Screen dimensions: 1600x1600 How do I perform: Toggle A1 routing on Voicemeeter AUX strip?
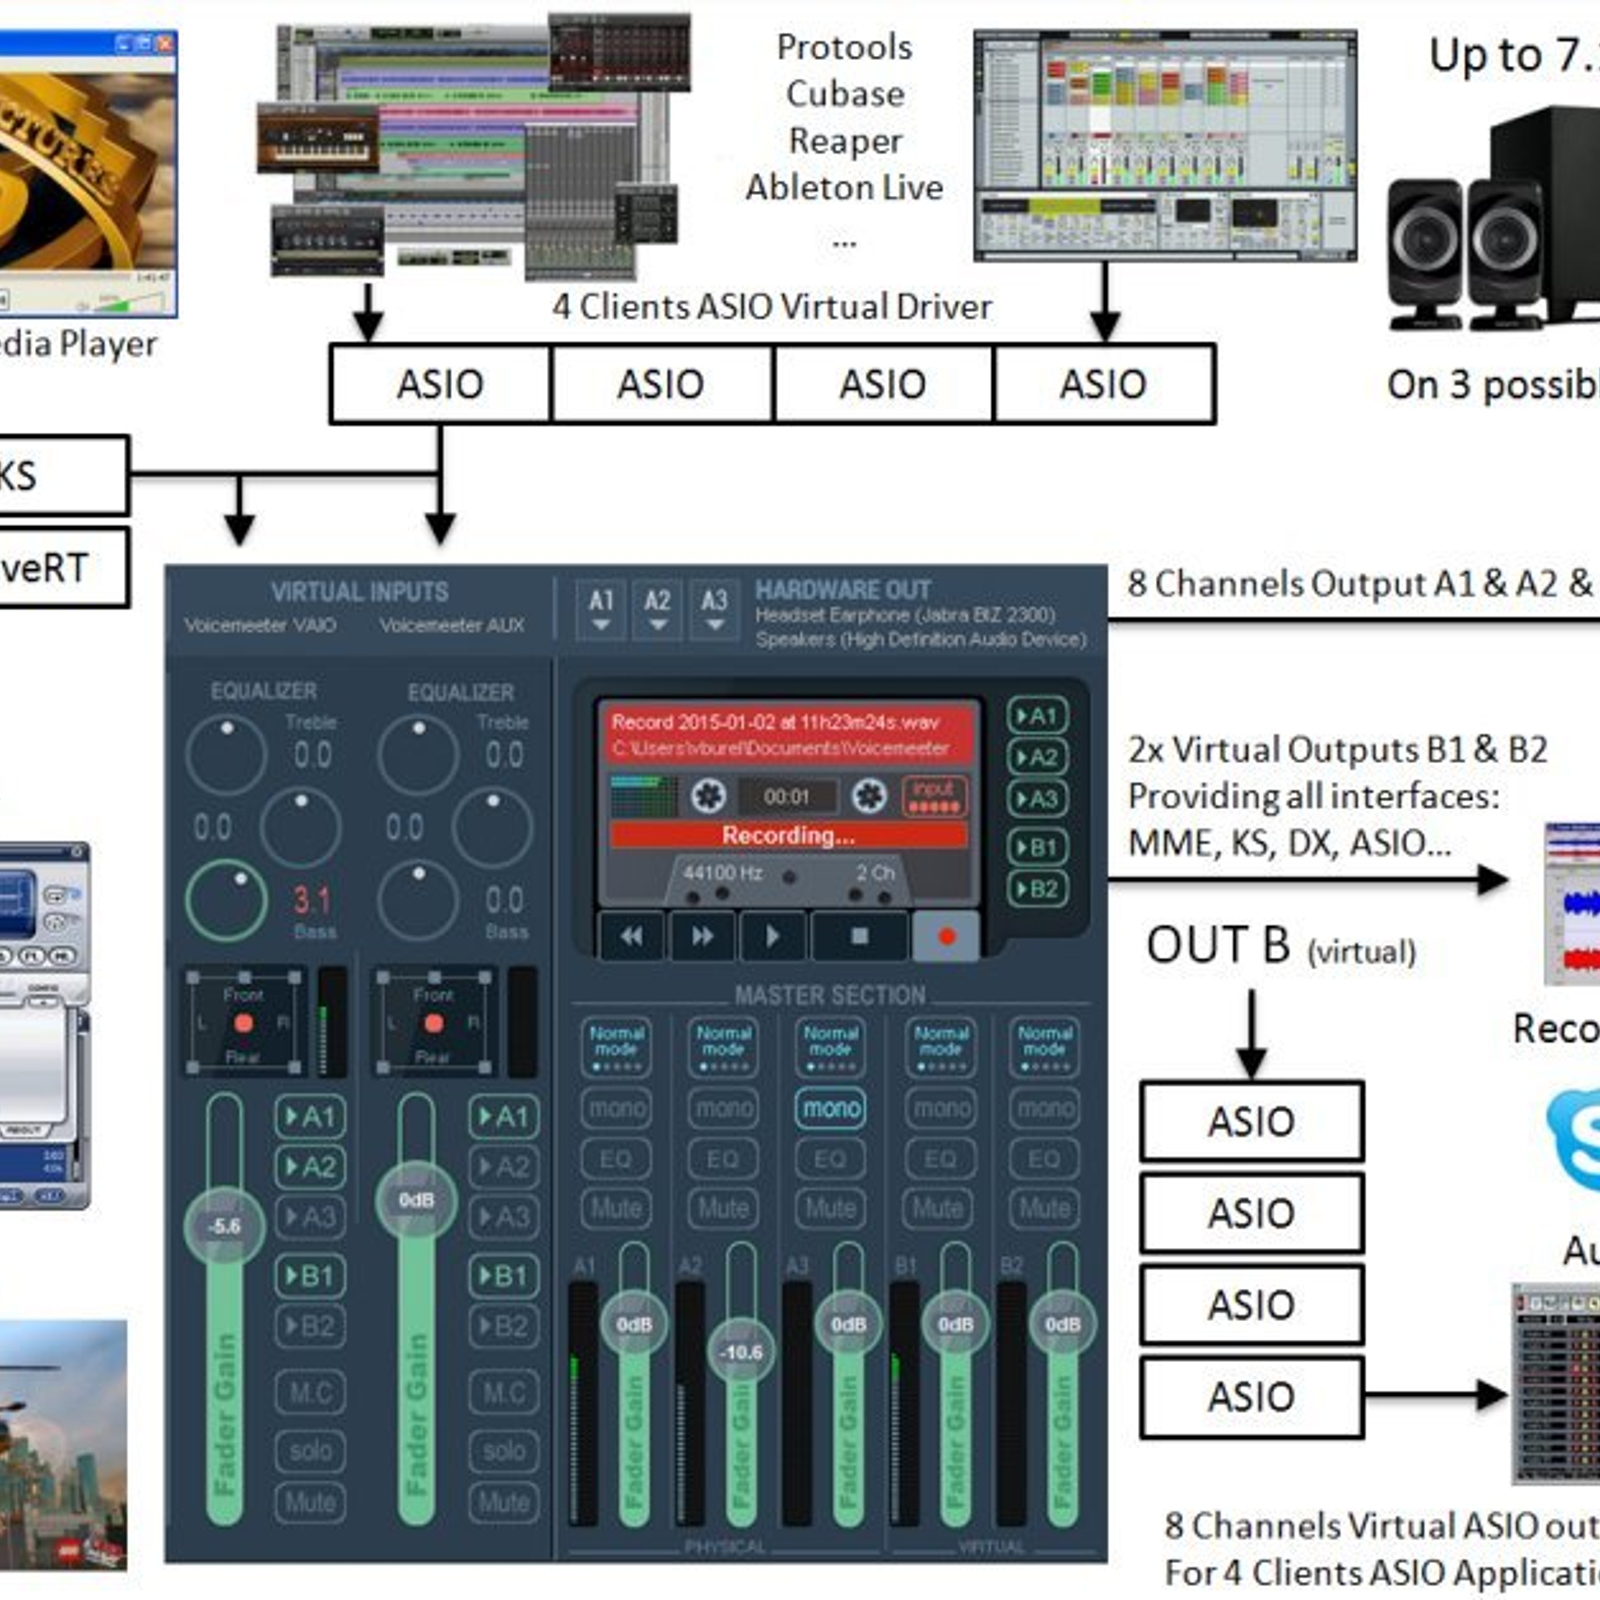pyautogui.click(x=504, y=1116)
